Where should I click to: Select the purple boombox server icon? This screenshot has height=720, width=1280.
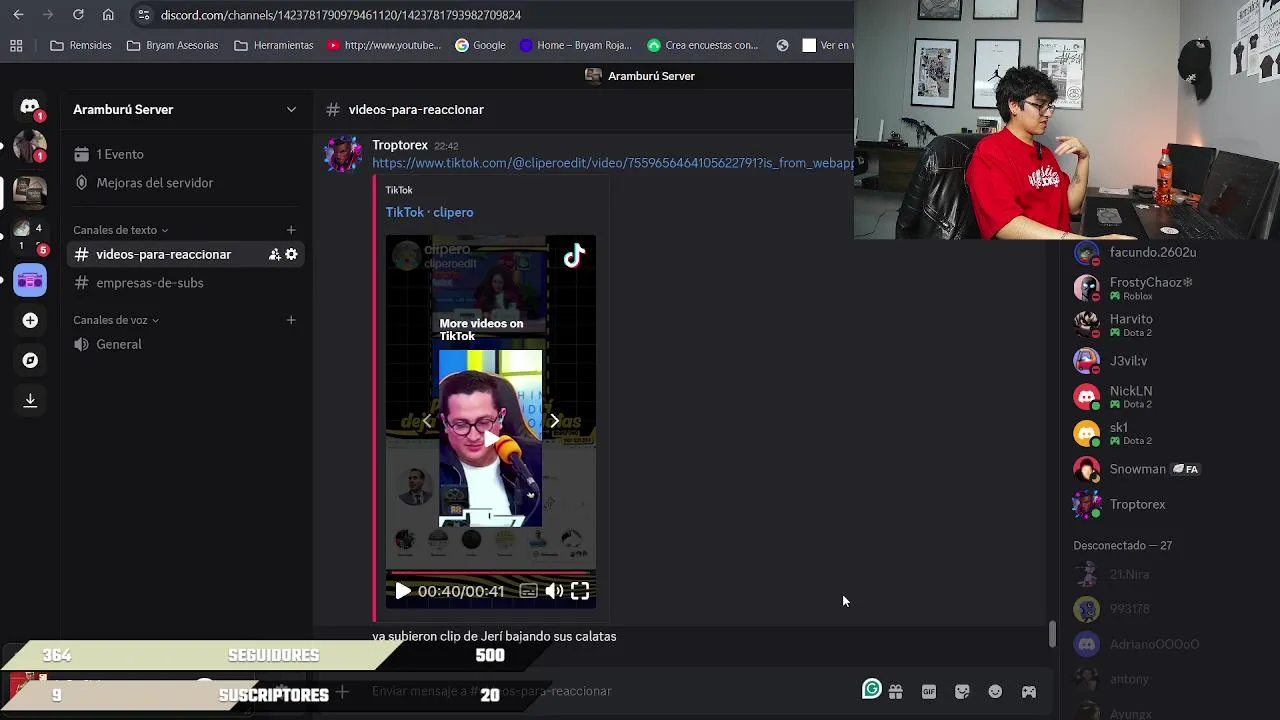[x=30, y=280]
